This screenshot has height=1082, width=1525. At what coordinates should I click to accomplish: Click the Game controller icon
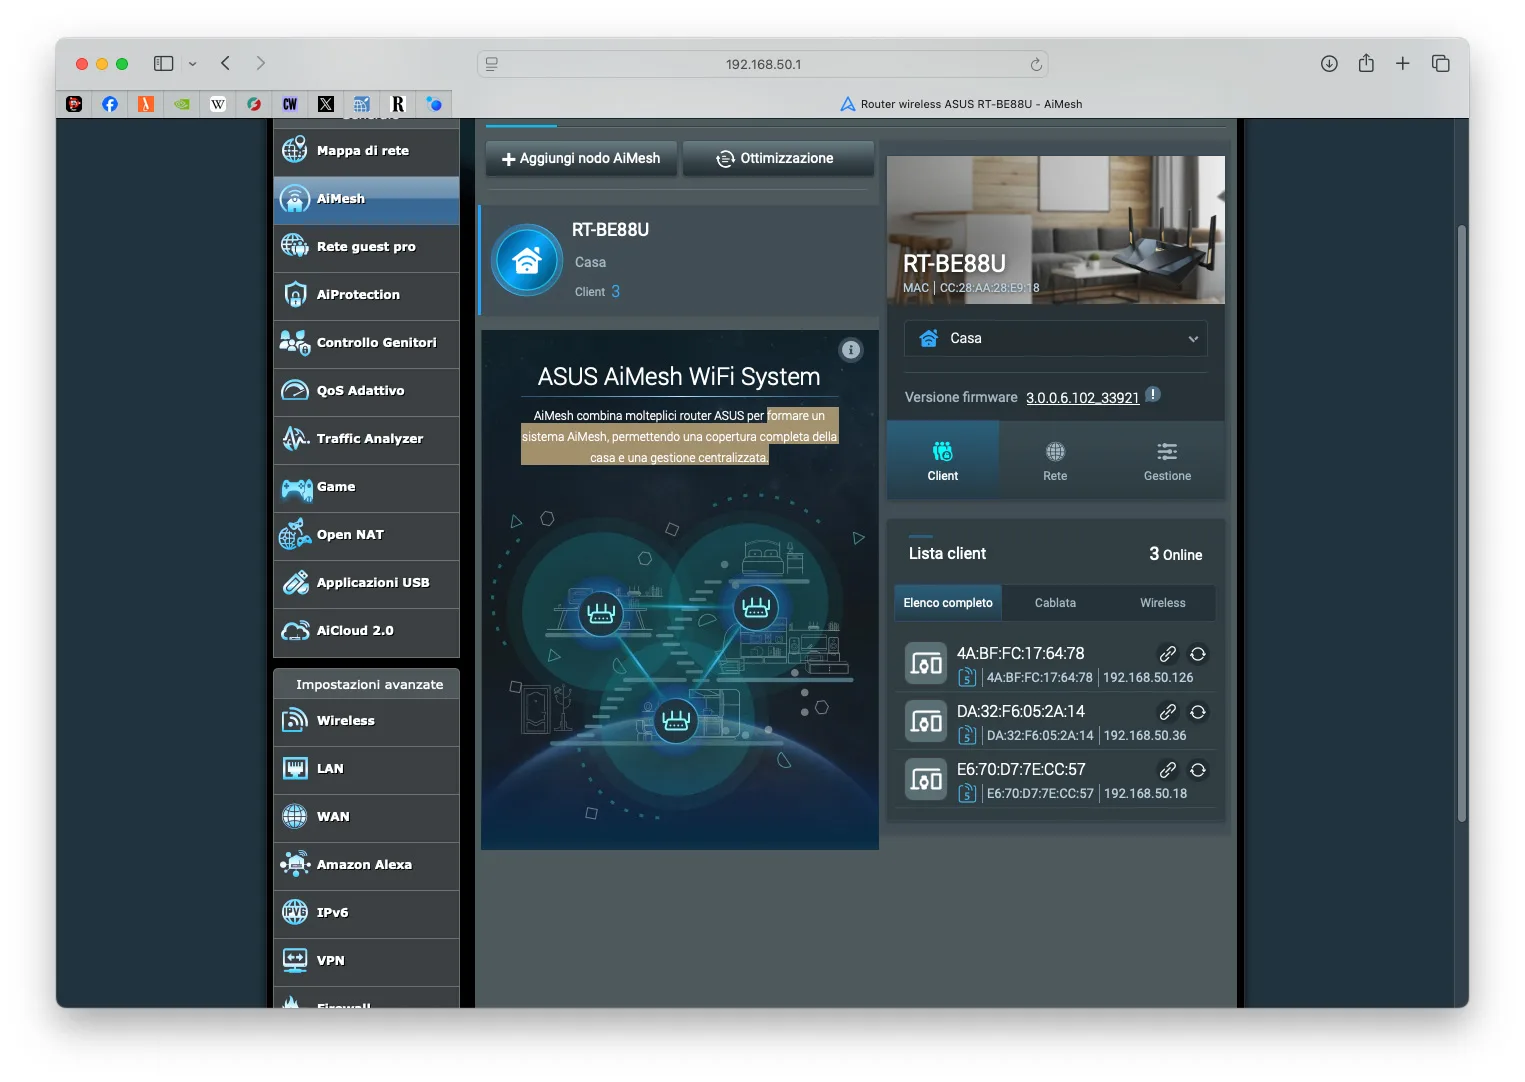pyautogui.click(x=296, y=488)
